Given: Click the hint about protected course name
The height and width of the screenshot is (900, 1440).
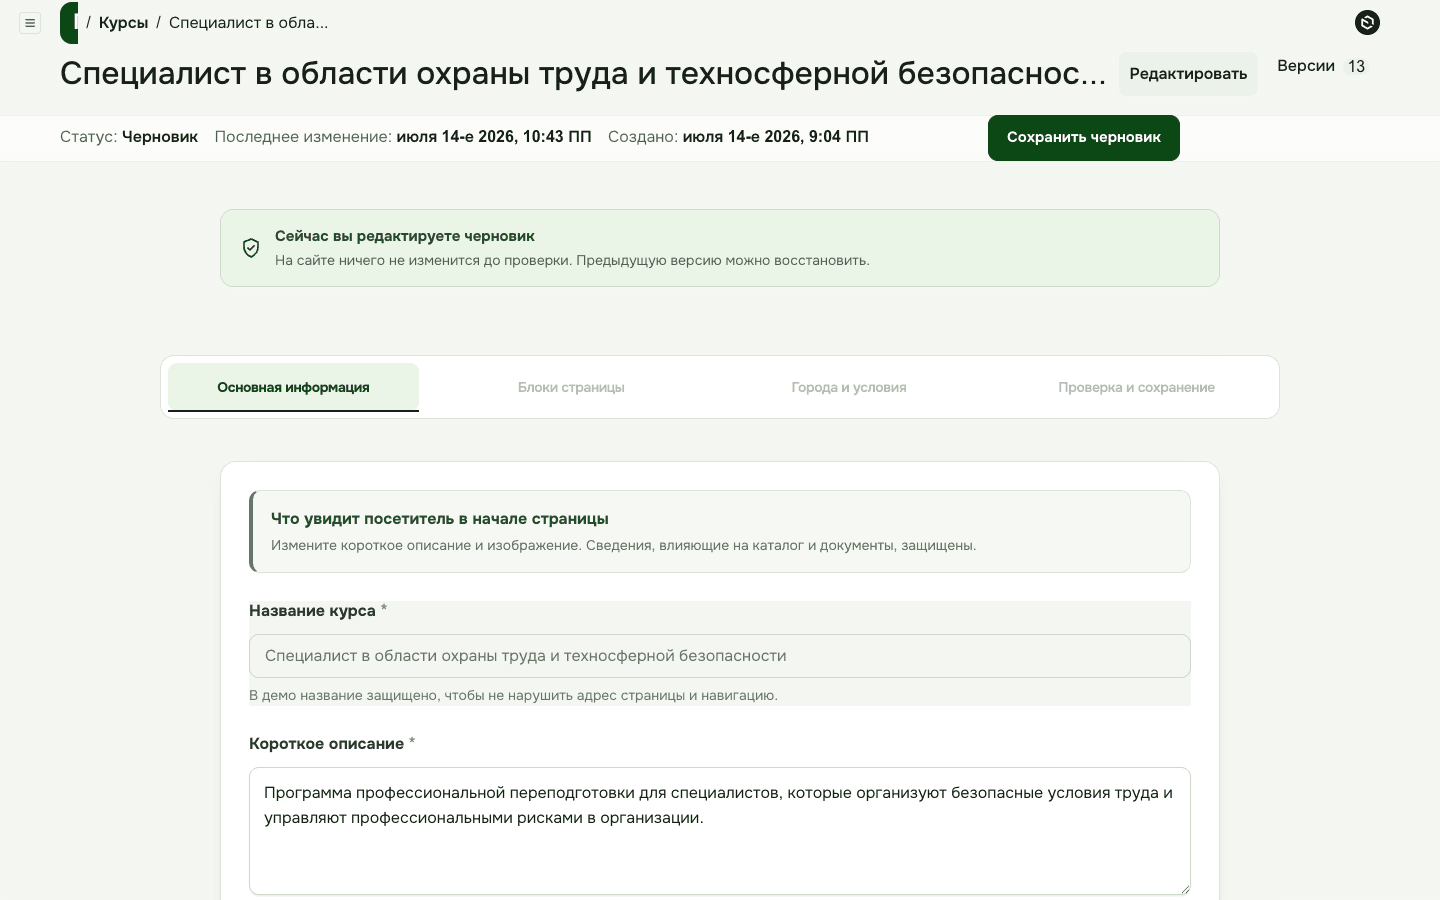Looking at the screenshot, I should tap(513, 695).
